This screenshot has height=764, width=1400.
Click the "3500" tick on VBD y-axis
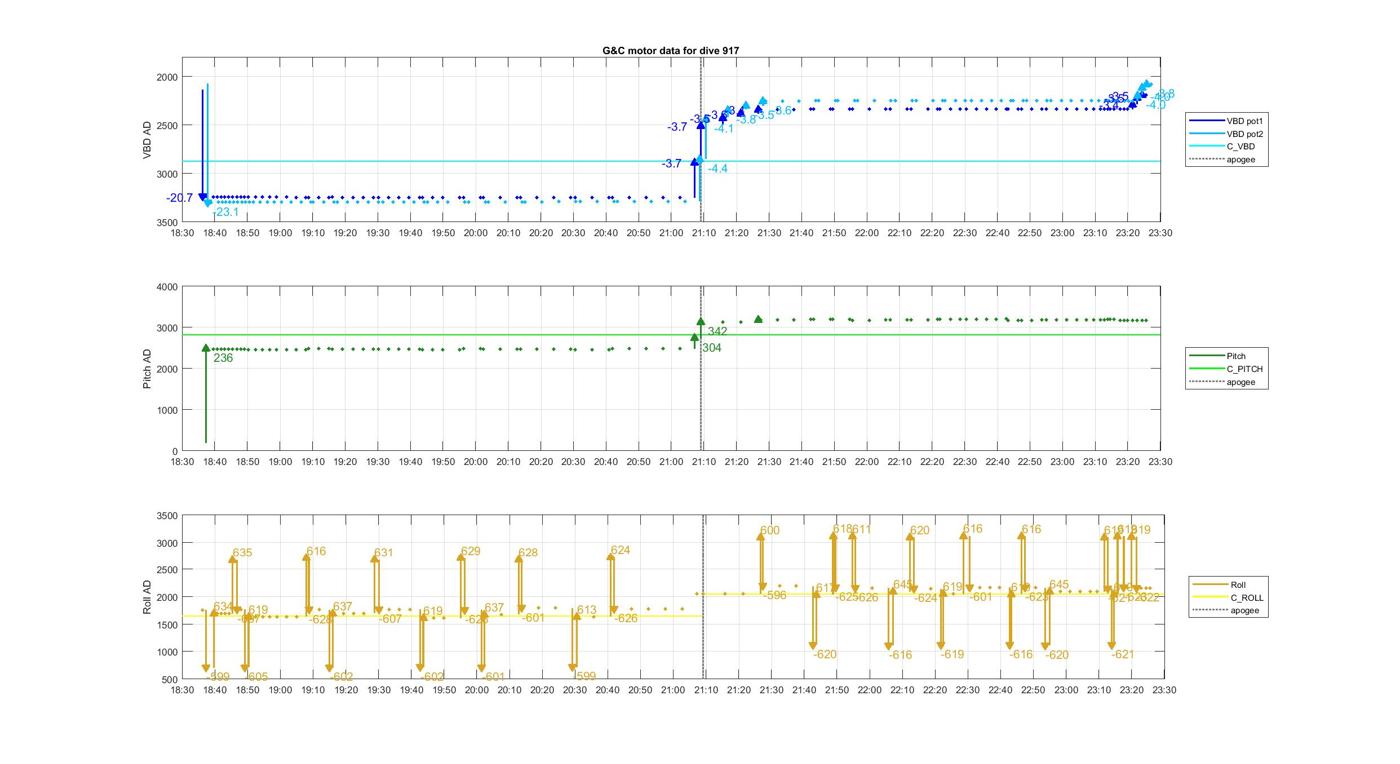pos(167,223)
